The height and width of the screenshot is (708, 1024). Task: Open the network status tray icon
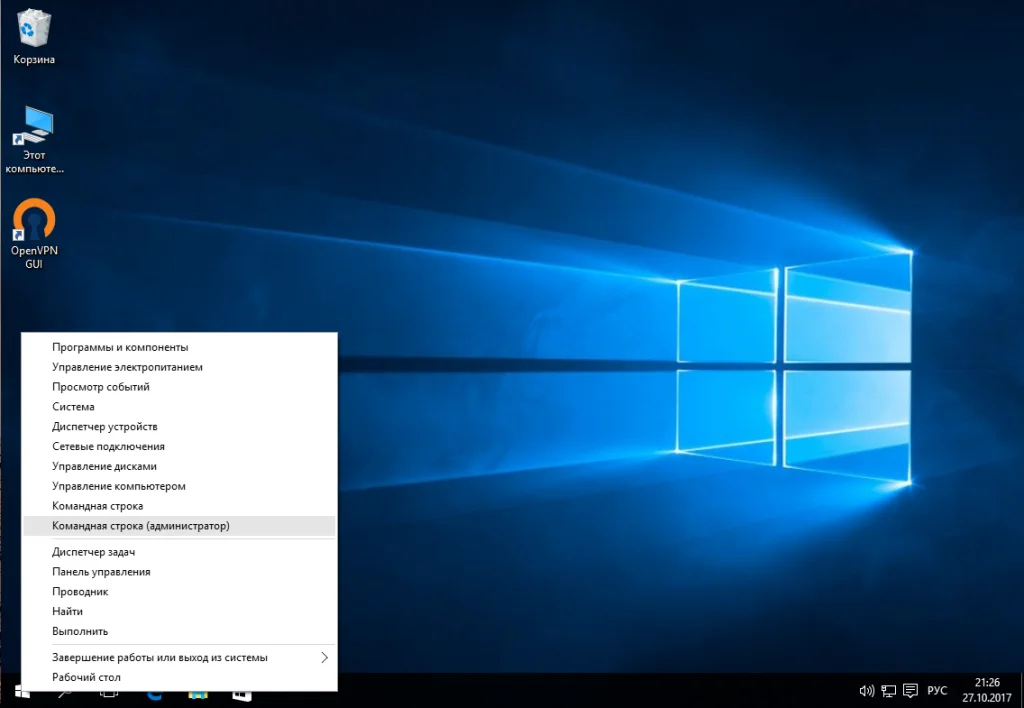coord(888,690)
